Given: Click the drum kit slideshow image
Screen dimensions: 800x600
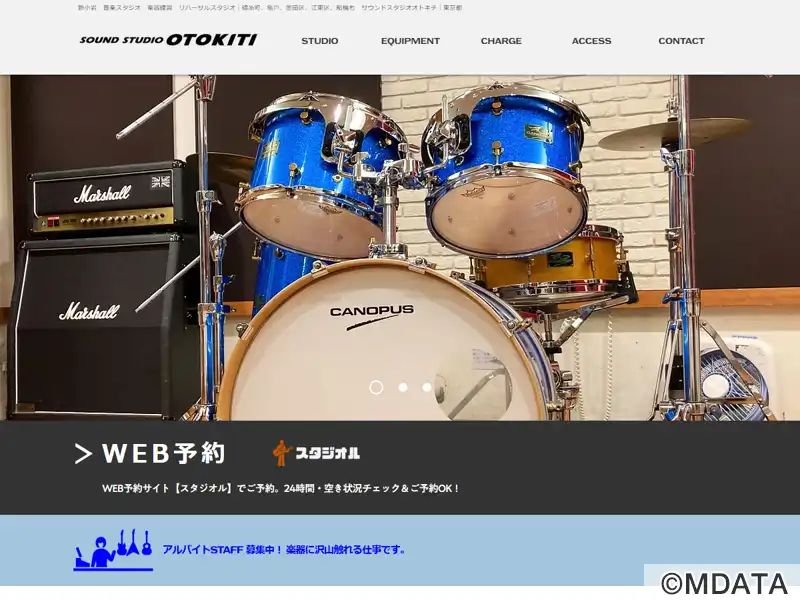Looking at the screenshot, I should click(400, 247).
